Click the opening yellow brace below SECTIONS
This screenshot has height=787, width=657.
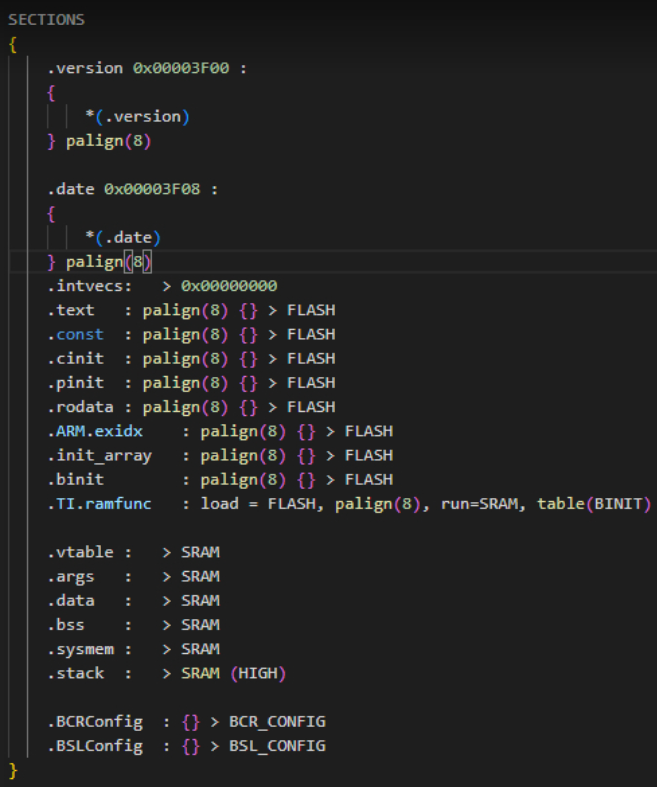coord(13,44)
